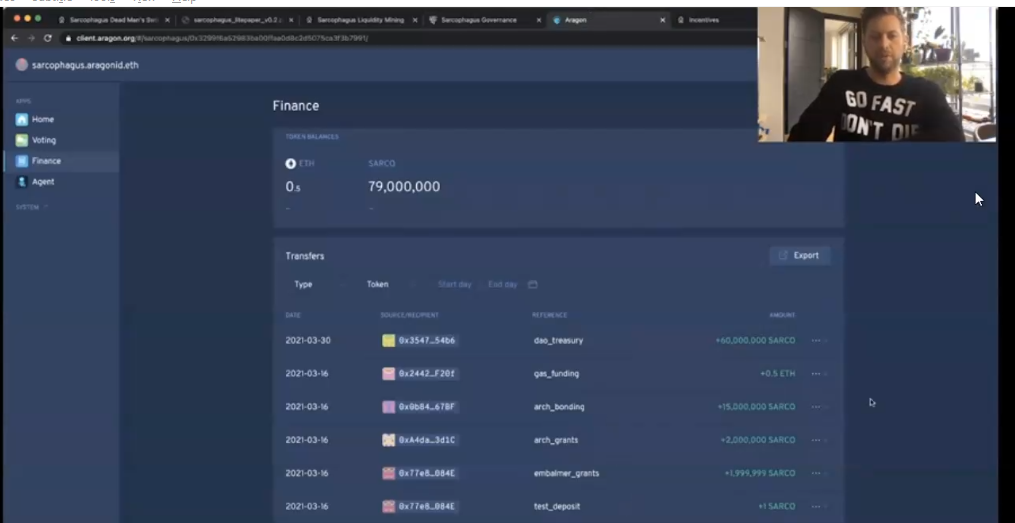Open actions menu for dao_treasury transfer
This screenshot has width=1015, height=523.
tap(816, 340)
